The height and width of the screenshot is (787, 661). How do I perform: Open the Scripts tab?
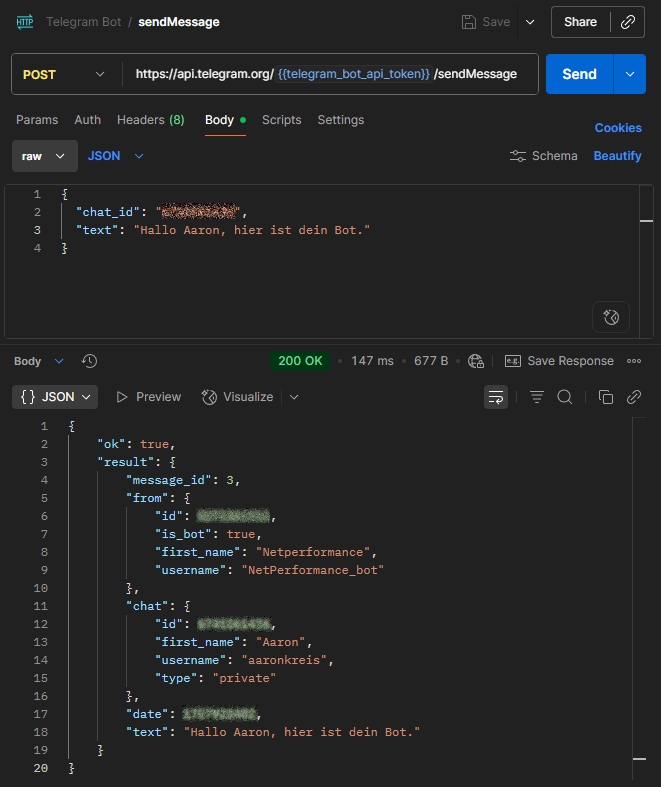tap(281, 120)
